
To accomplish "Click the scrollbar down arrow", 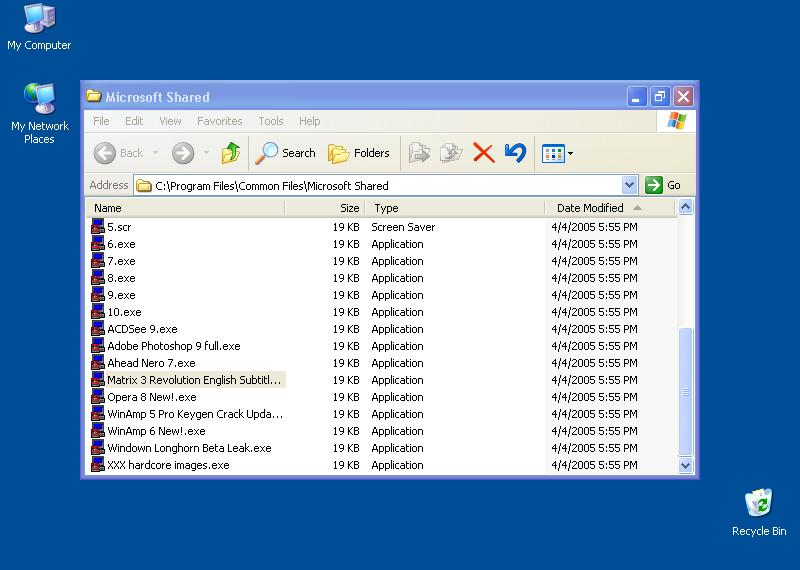I will [x=685, y=465].
